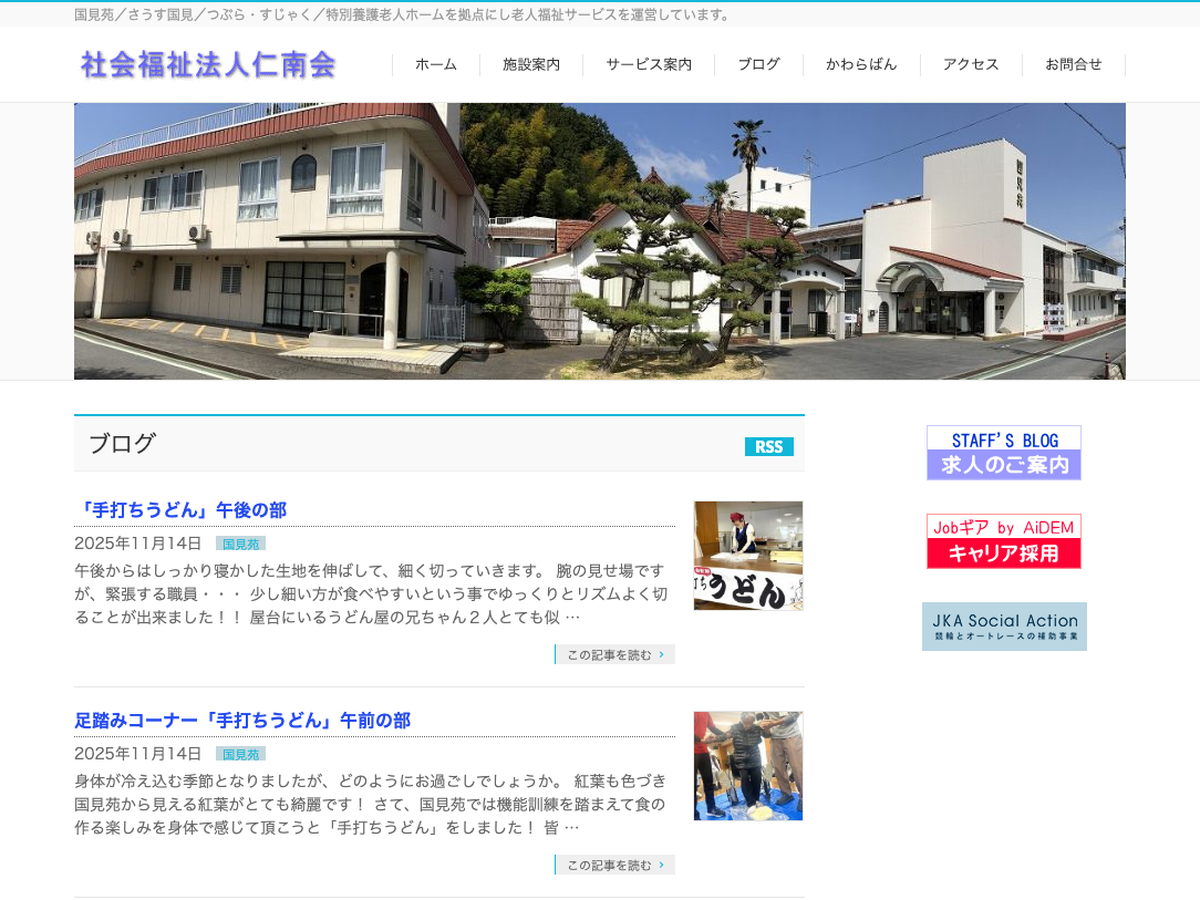The width and height of the screenshot is (1200, 900).
Task: Click the 国見苑 tag on the first post
Action: click(240, 544)
